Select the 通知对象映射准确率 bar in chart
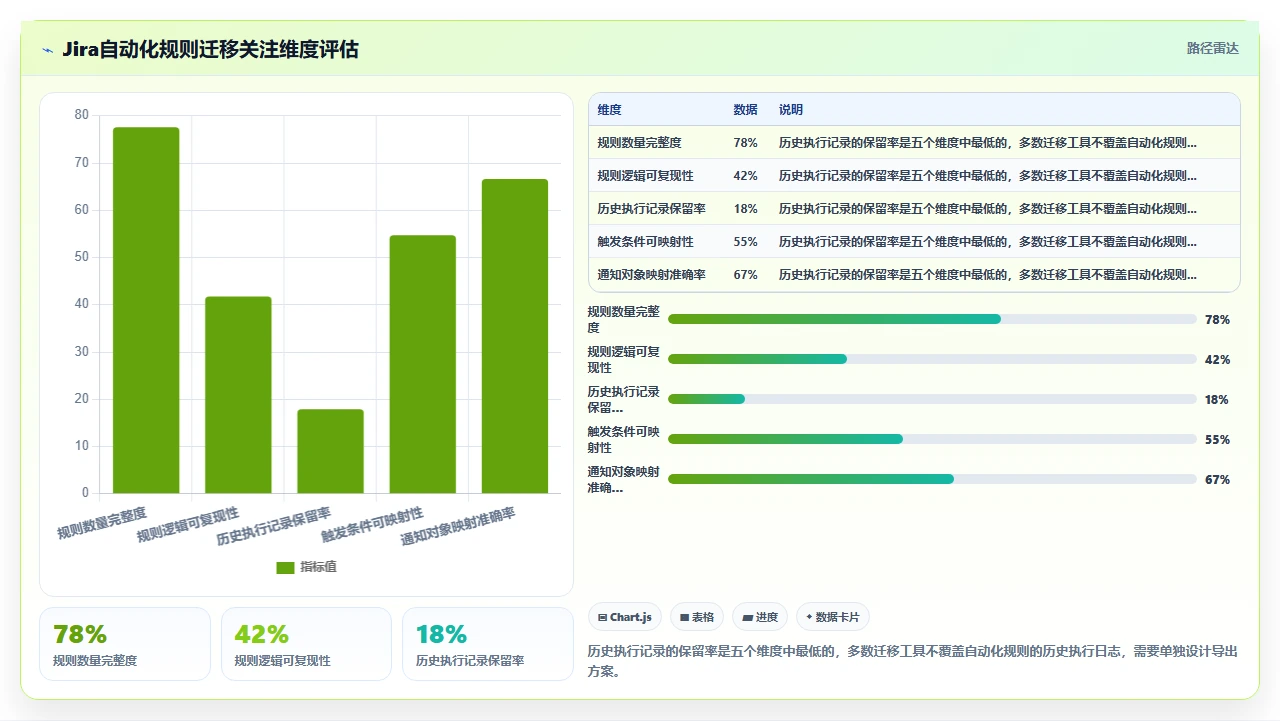The height and width of the screenshot is (721, 1280). (514, 336)
